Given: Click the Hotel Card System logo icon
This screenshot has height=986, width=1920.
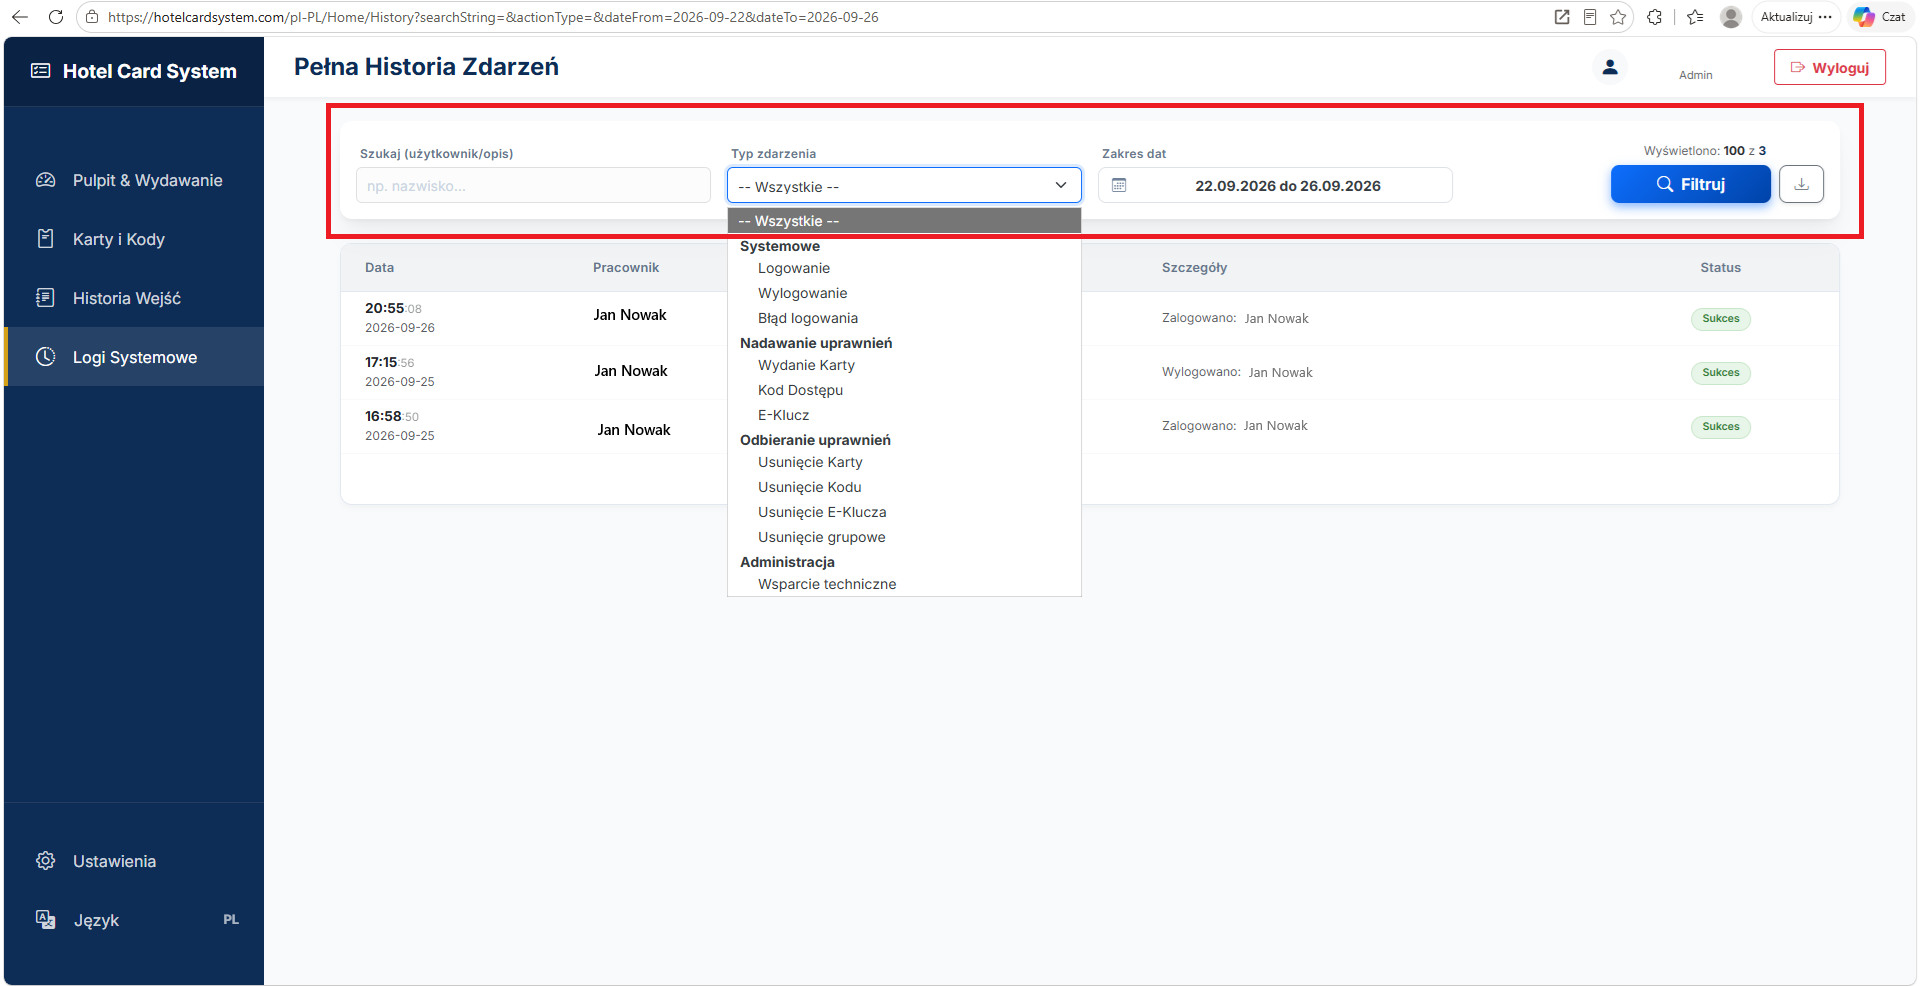Looking at the screenshot, I should tap(40, 71).
